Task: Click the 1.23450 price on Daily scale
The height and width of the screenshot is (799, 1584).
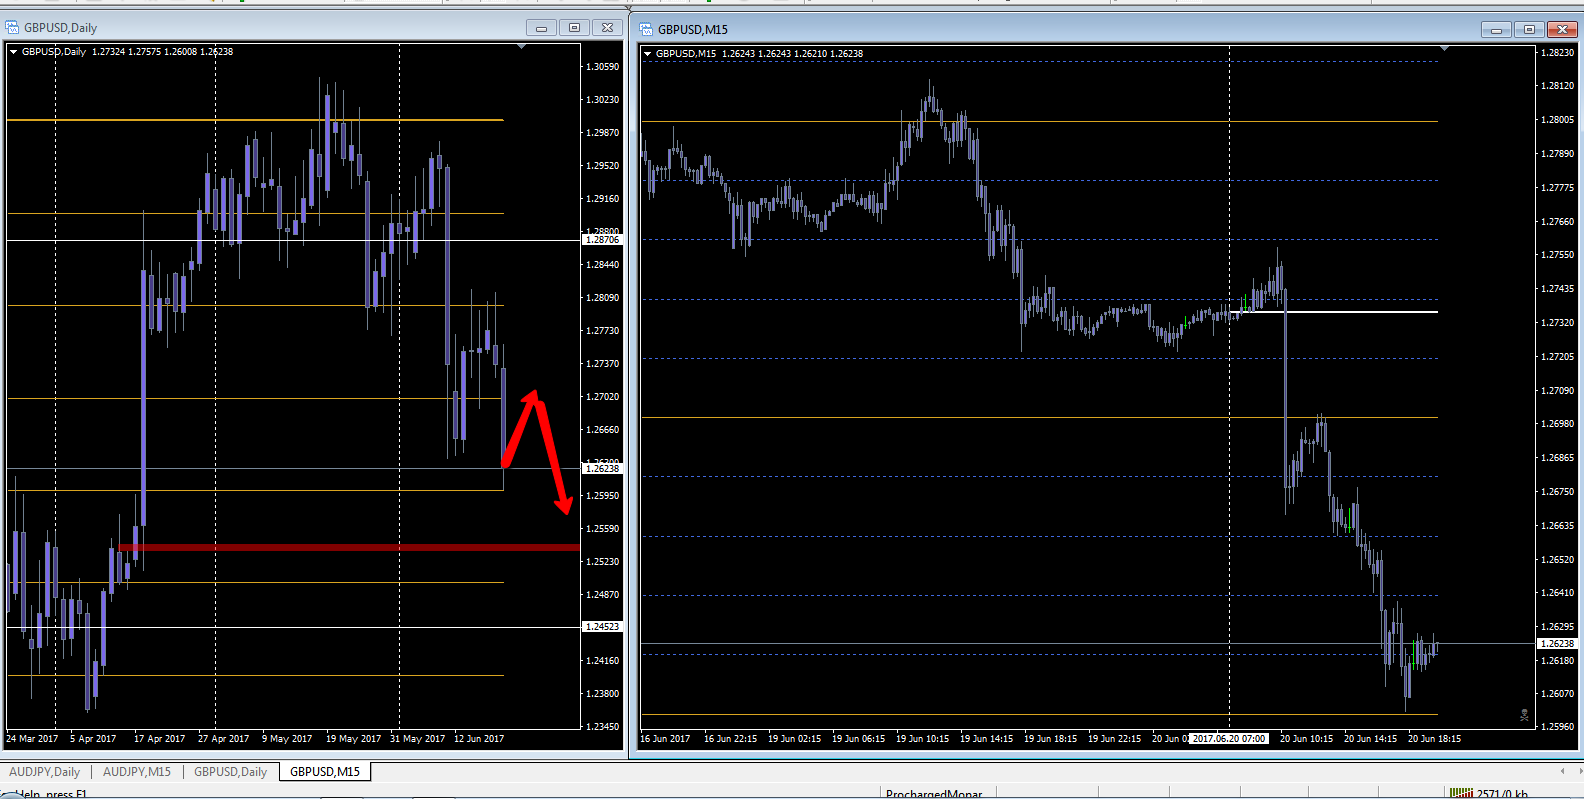Action: tap(602, 727)
